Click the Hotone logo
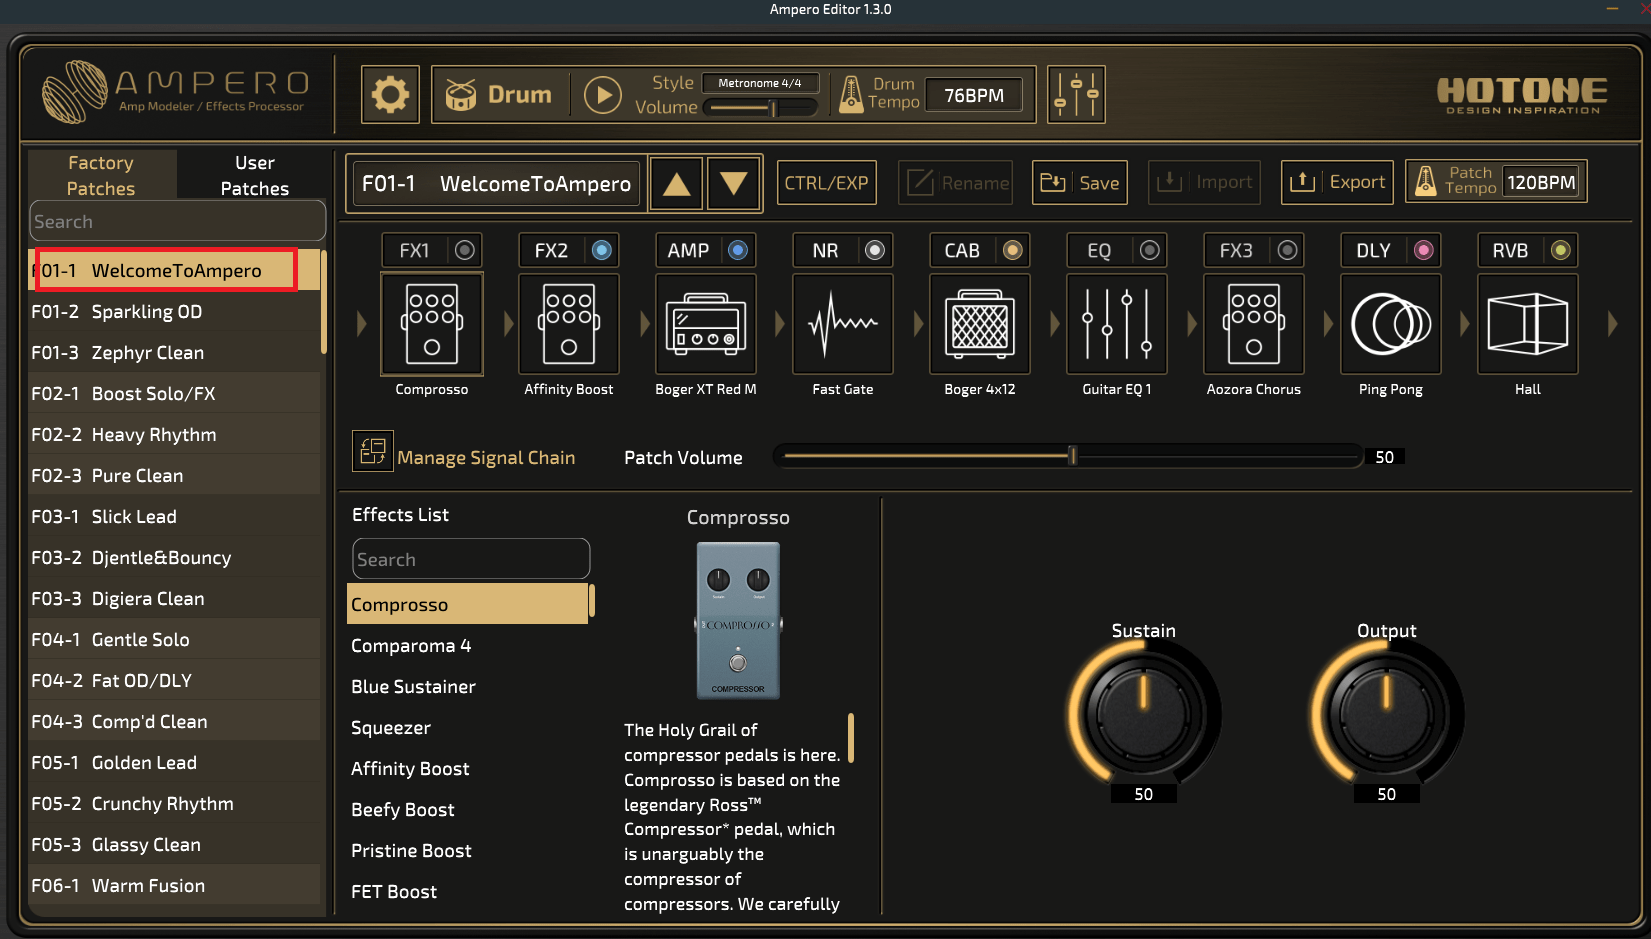Image resolution: width=1651 pixels, height=939 pixels. pos(1522,96)
